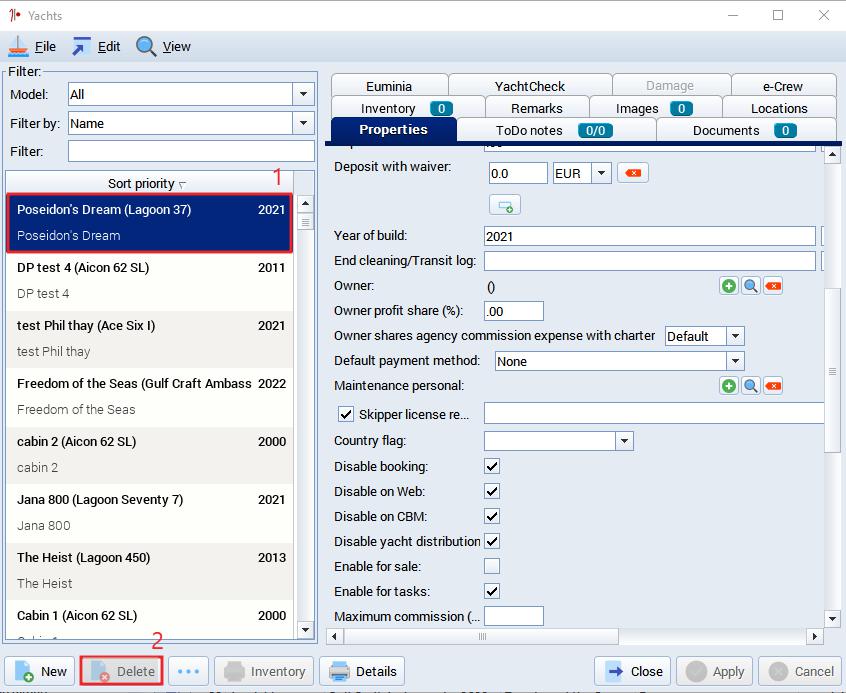The image size is (846, 693).
Task: Click the New yacht button
Action: coord(40,671)
